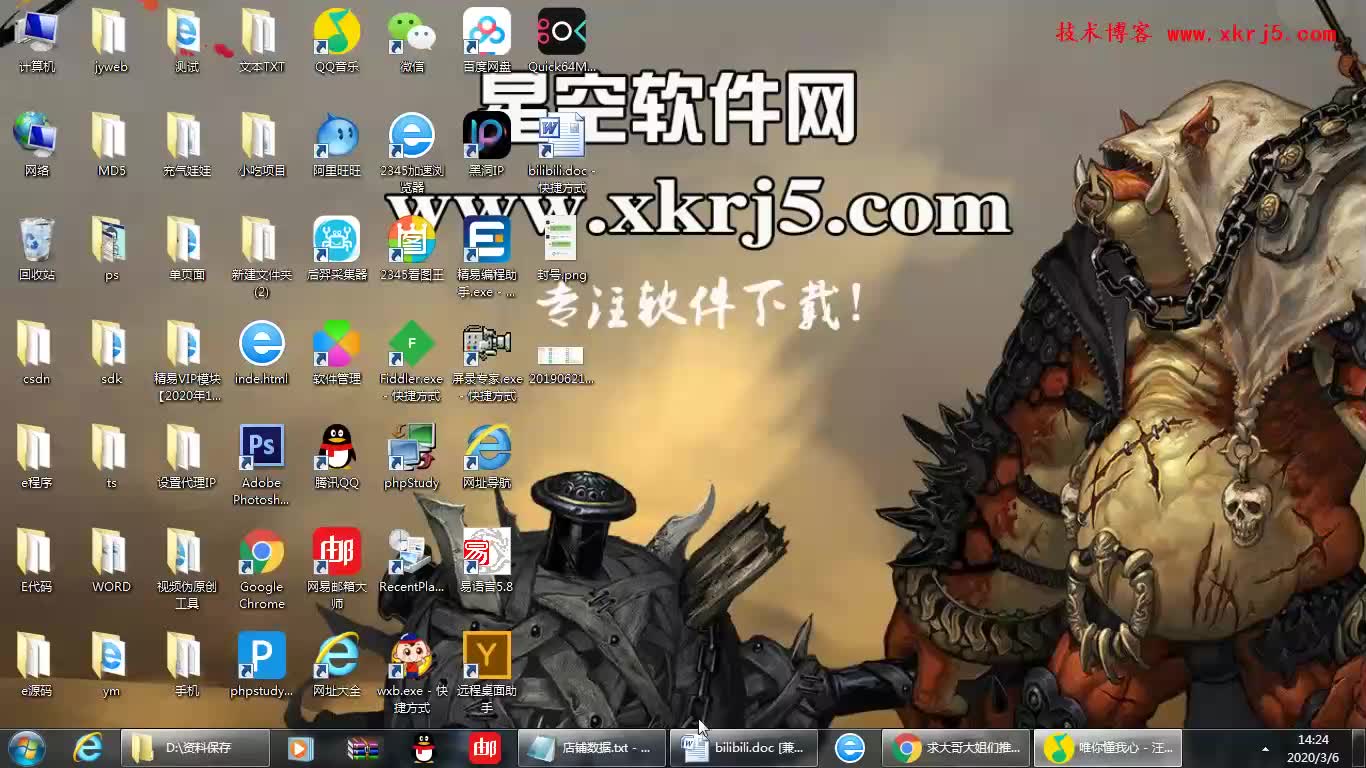This screenshot has height=768, width=1366.
Task: Open the 网易邮箱大师 desktop shortcut
Action: pos(337,569)
